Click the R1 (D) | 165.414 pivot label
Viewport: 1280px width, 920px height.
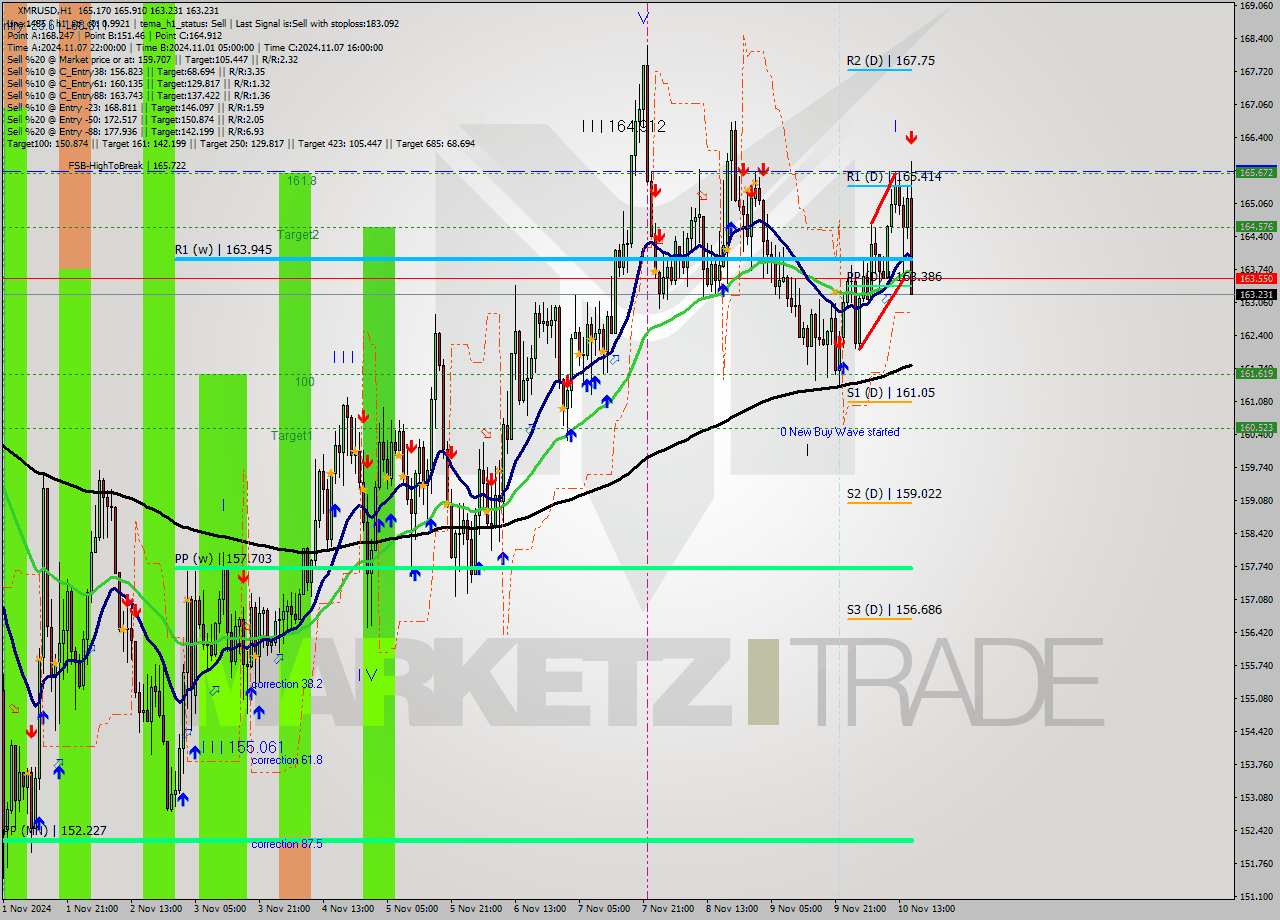[x=893, y=177]
